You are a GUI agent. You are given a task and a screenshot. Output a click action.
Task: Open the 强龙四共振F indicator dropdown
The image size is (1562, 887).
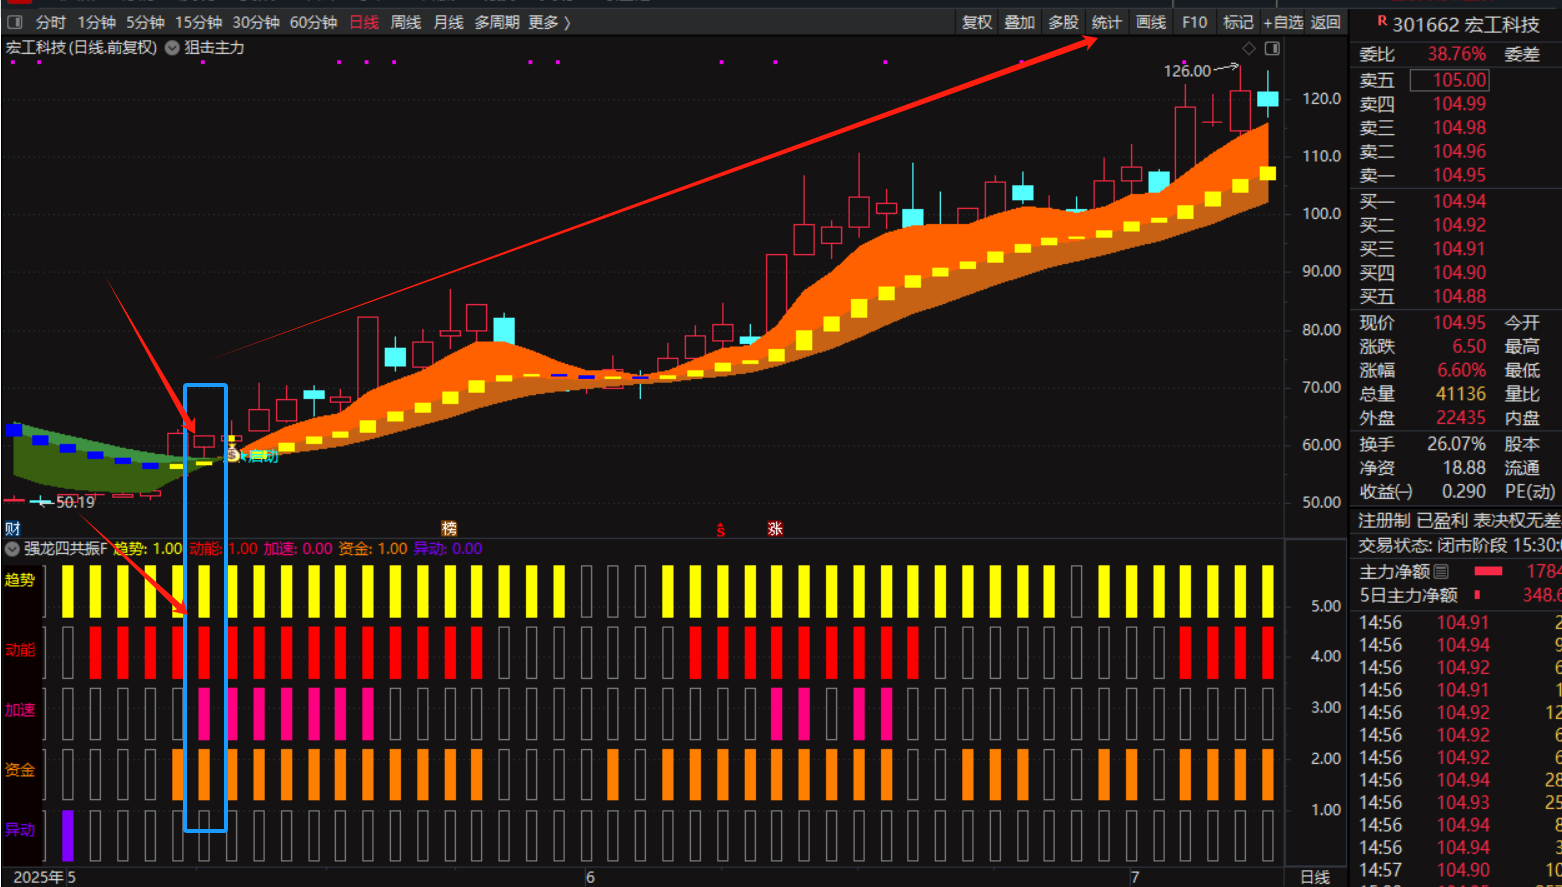pos(12,549)
